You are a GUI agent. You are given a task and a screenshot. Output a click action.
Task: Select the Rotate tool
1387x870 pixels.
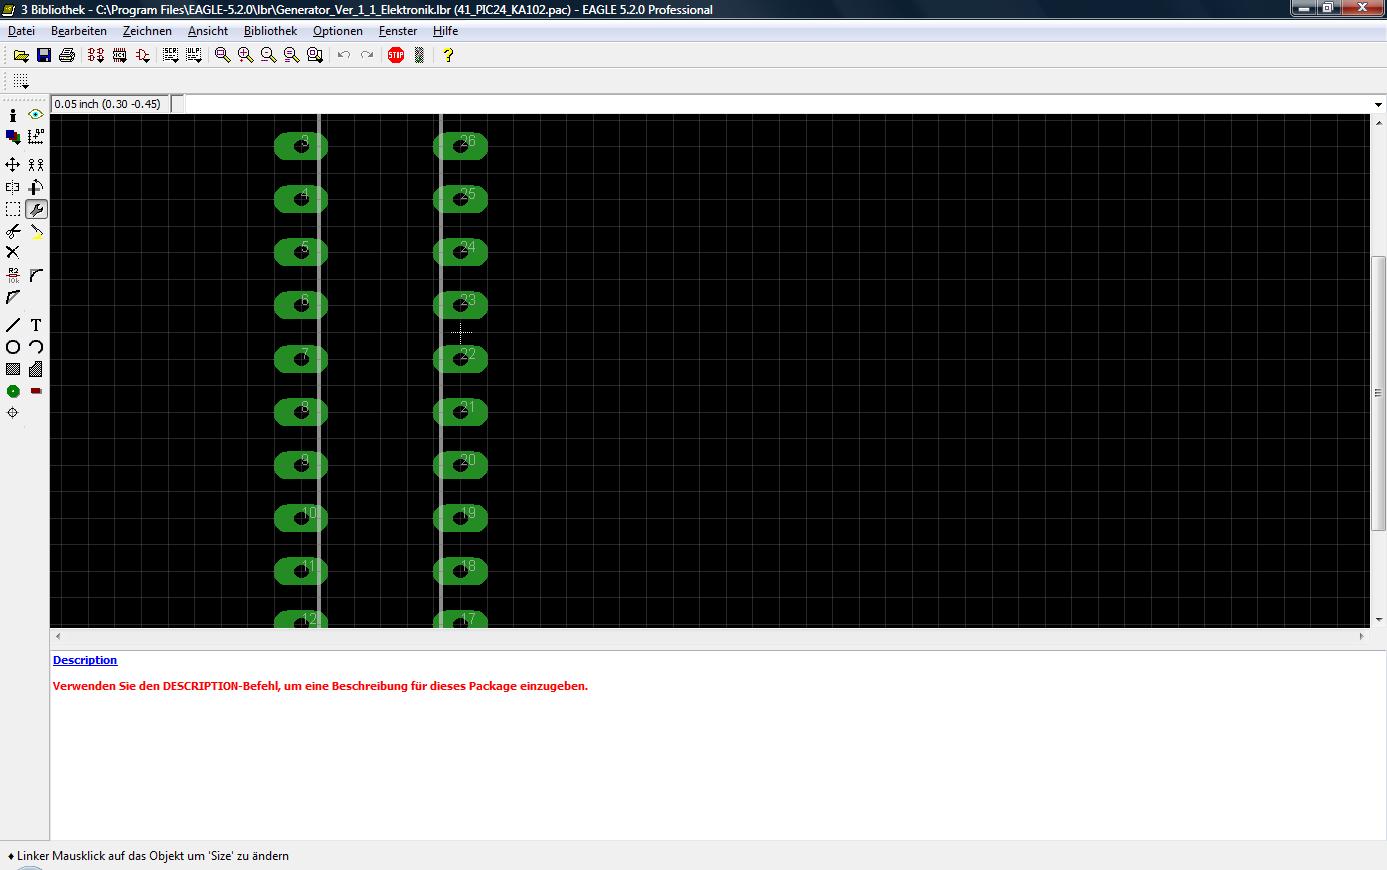[36, 187]
